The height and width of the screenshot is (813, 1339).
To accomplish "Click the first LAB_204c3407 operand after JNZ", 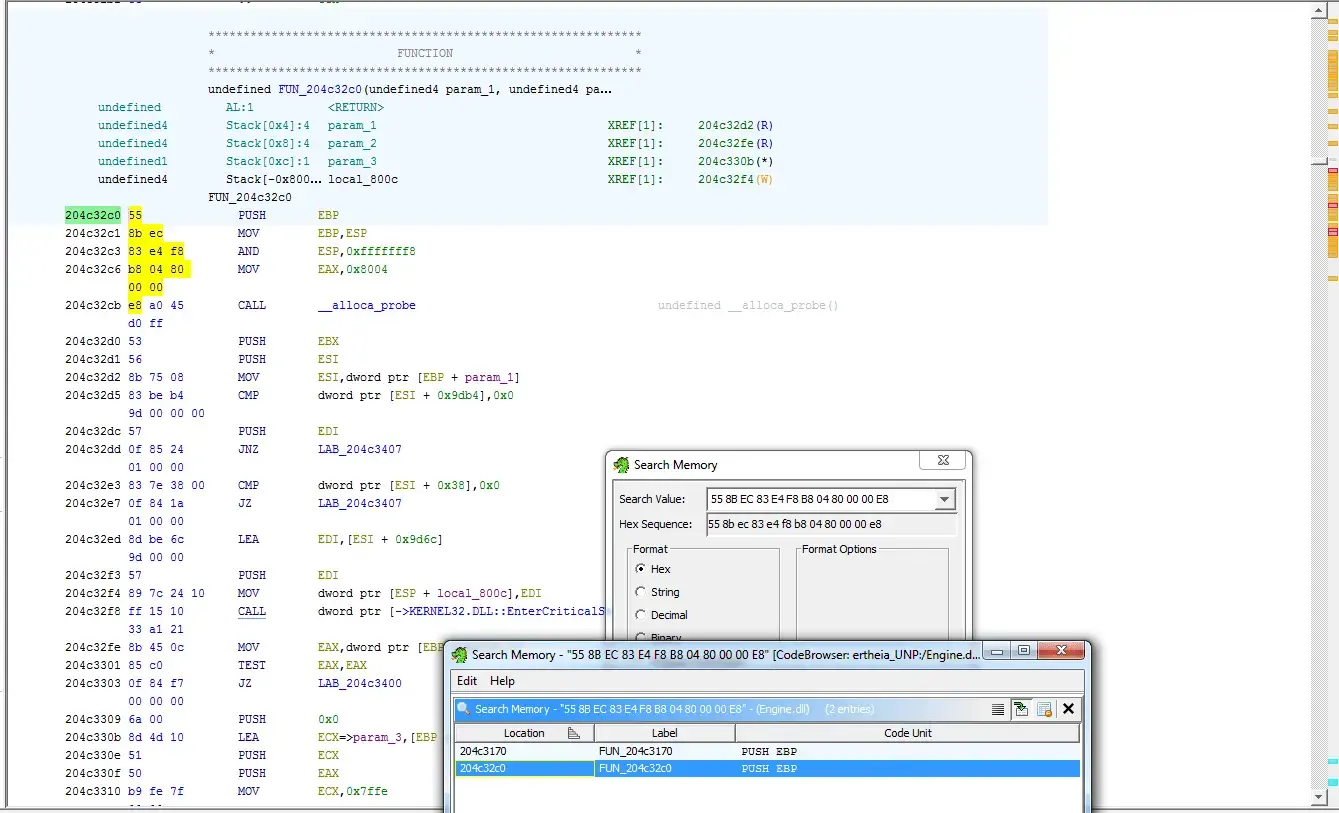I will coord(360,449).
